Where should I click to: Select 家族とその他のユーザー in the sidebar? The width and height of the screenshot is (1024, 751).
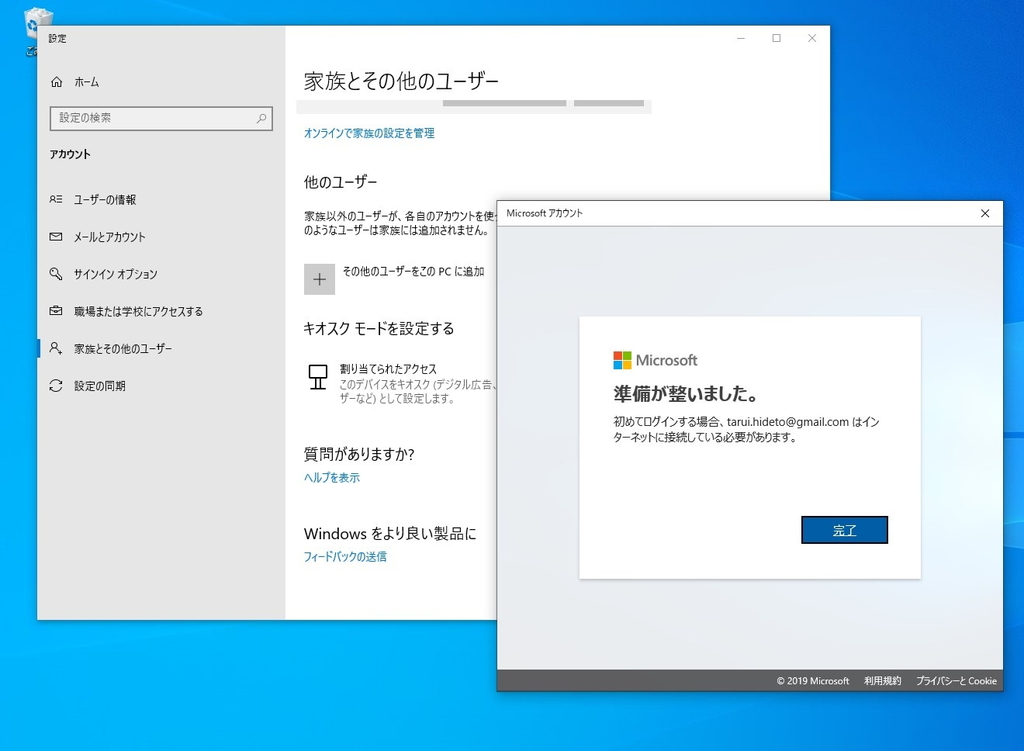tap(125, 348)
